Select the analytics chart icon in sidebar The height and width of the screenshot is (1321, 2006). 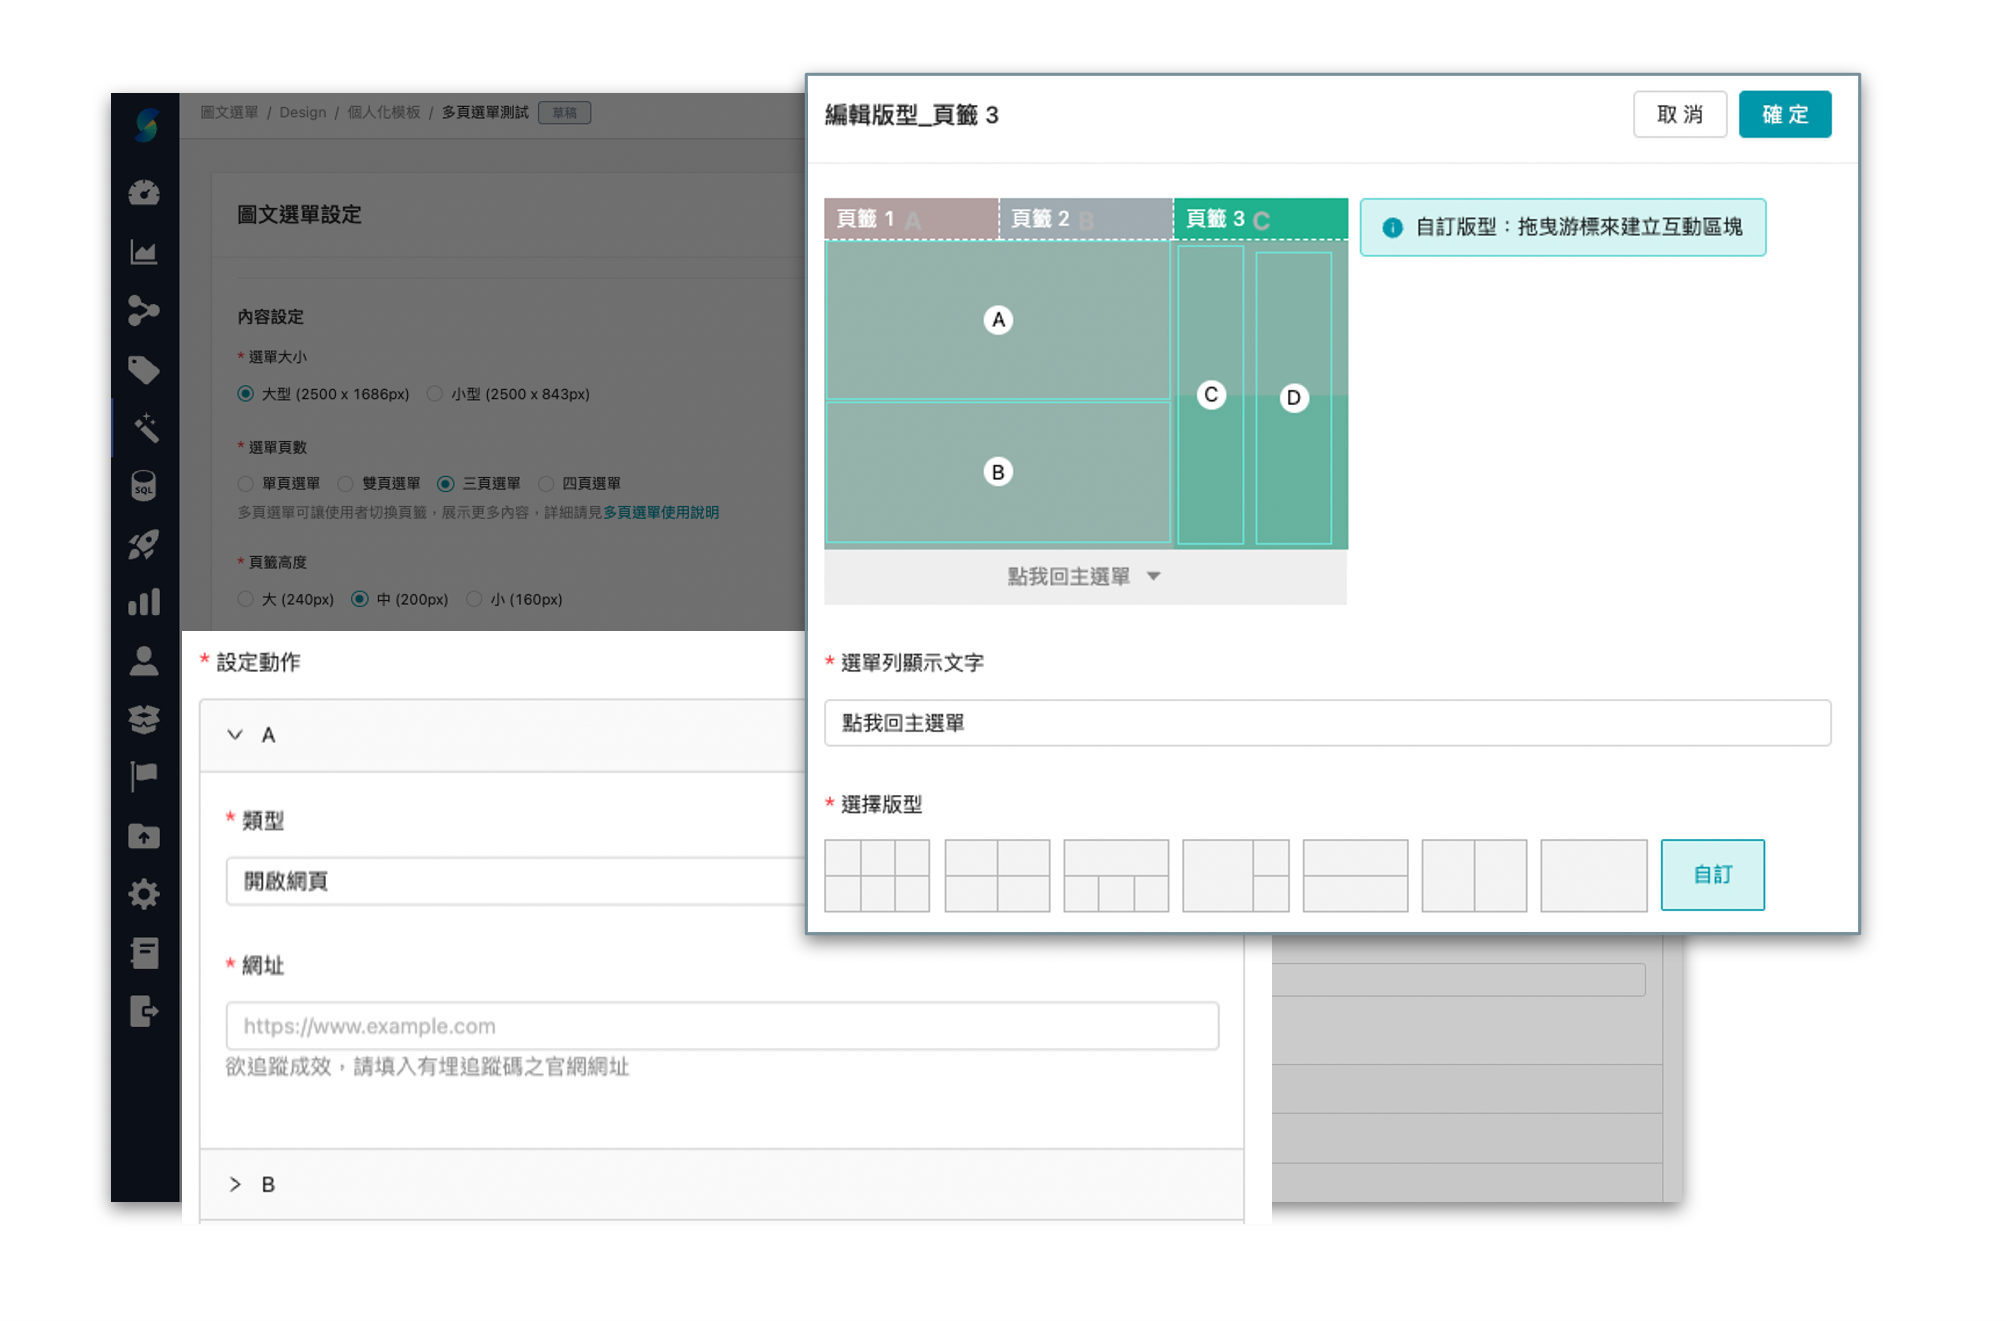[x=145, y=252]
